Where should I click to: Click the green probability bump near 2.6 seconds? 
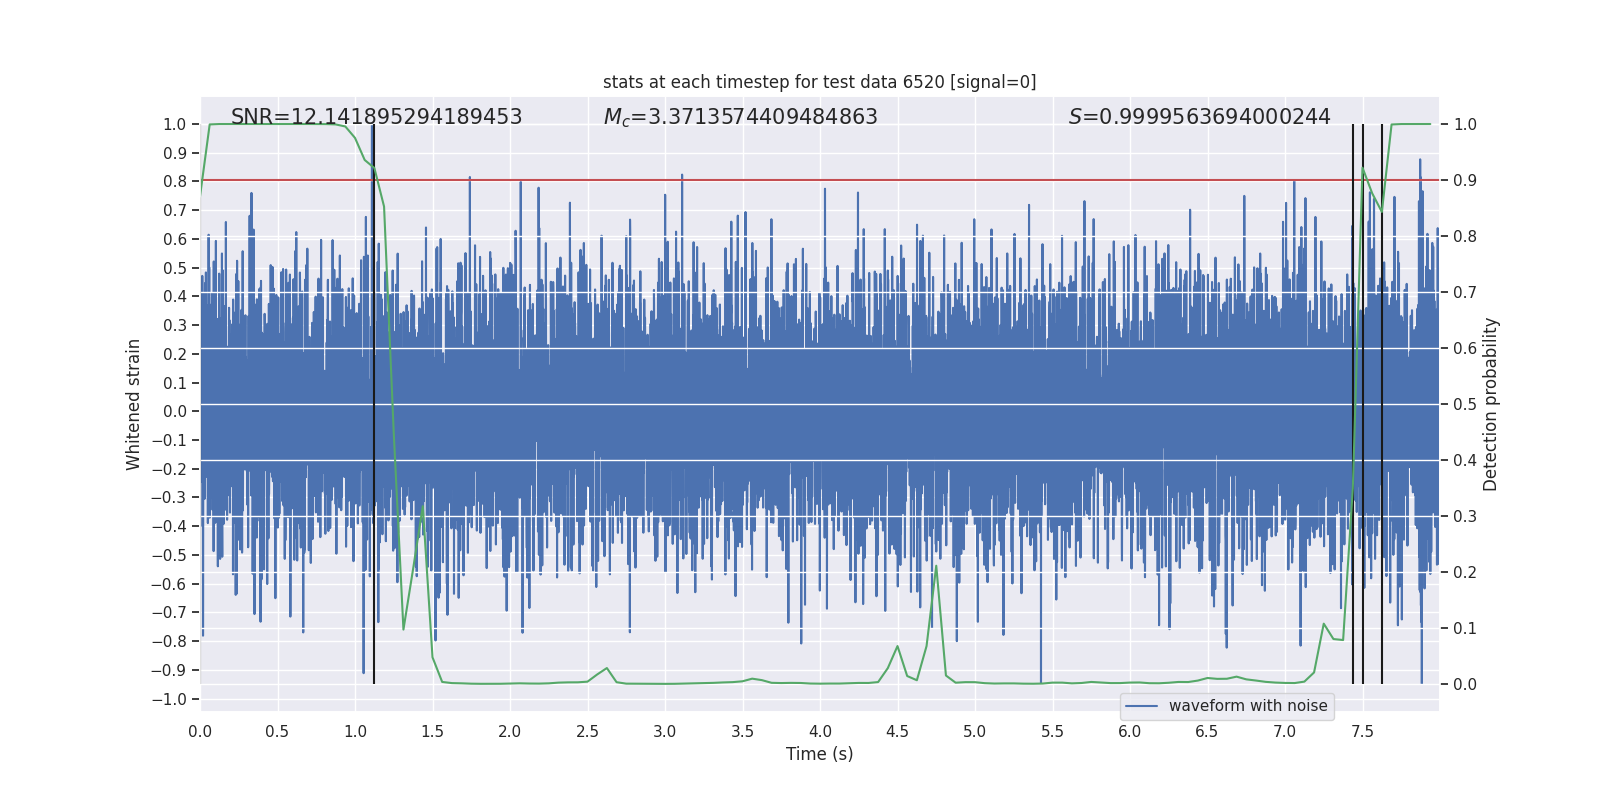[x=606, y=668]
